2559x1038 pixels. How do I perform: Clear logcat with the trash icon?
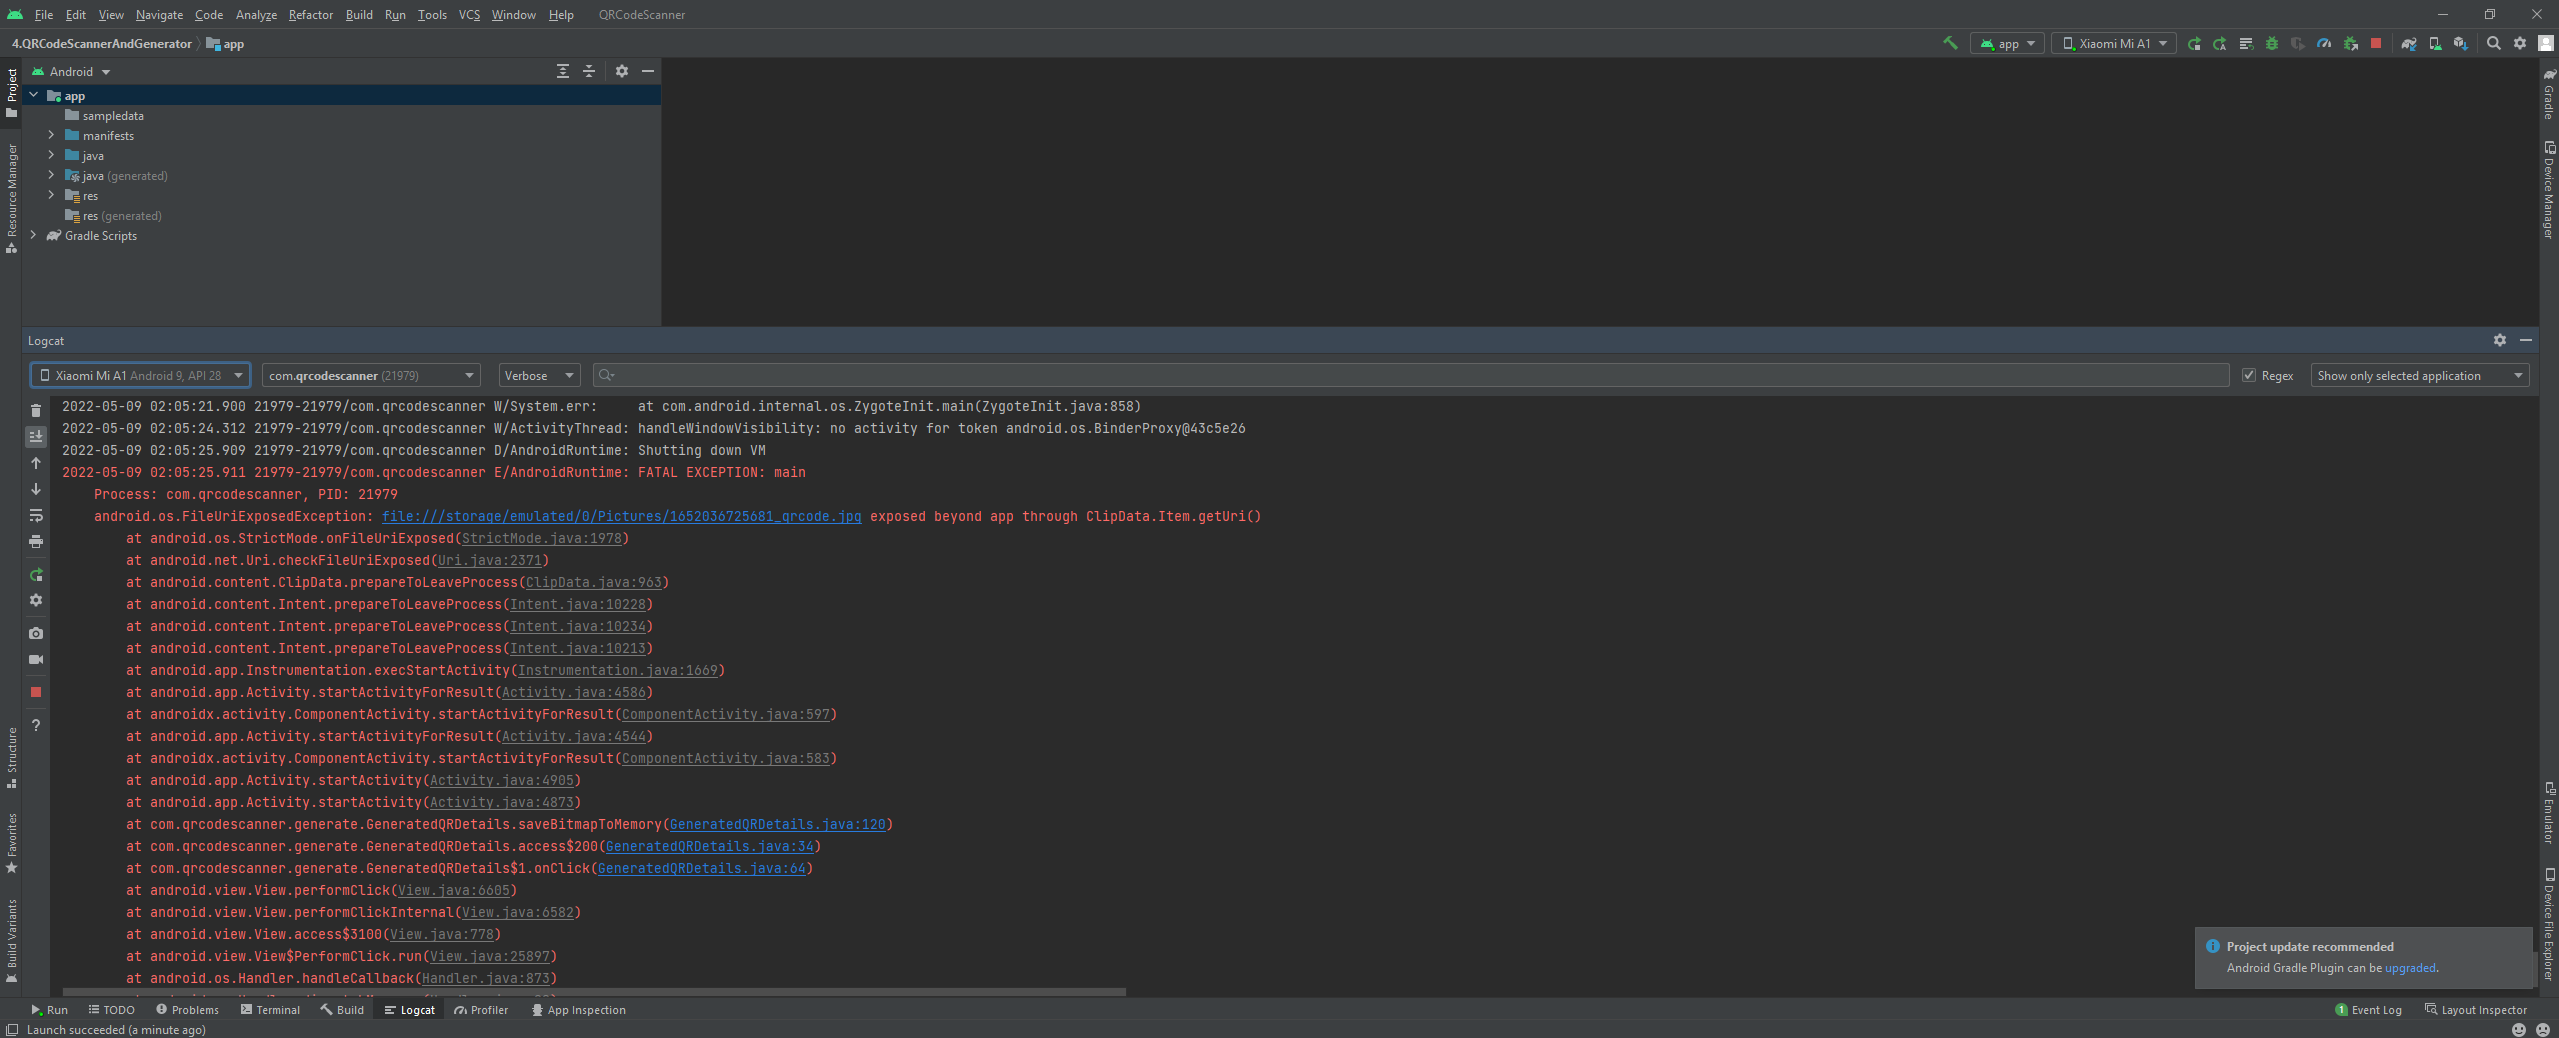(36, 410)
